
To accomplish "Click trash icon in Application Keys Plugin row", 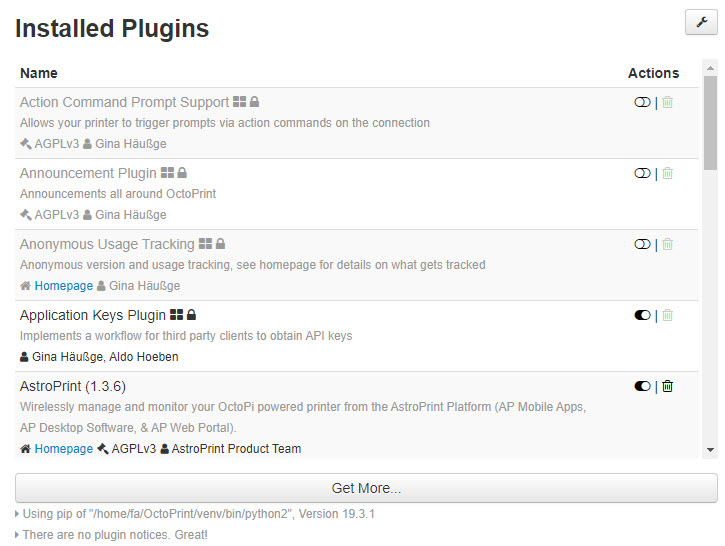I will [667, 315].
